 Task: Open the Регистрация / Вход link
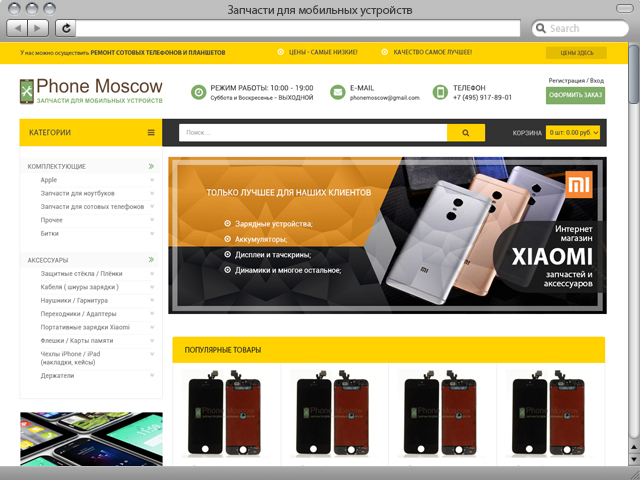(576, 80)
